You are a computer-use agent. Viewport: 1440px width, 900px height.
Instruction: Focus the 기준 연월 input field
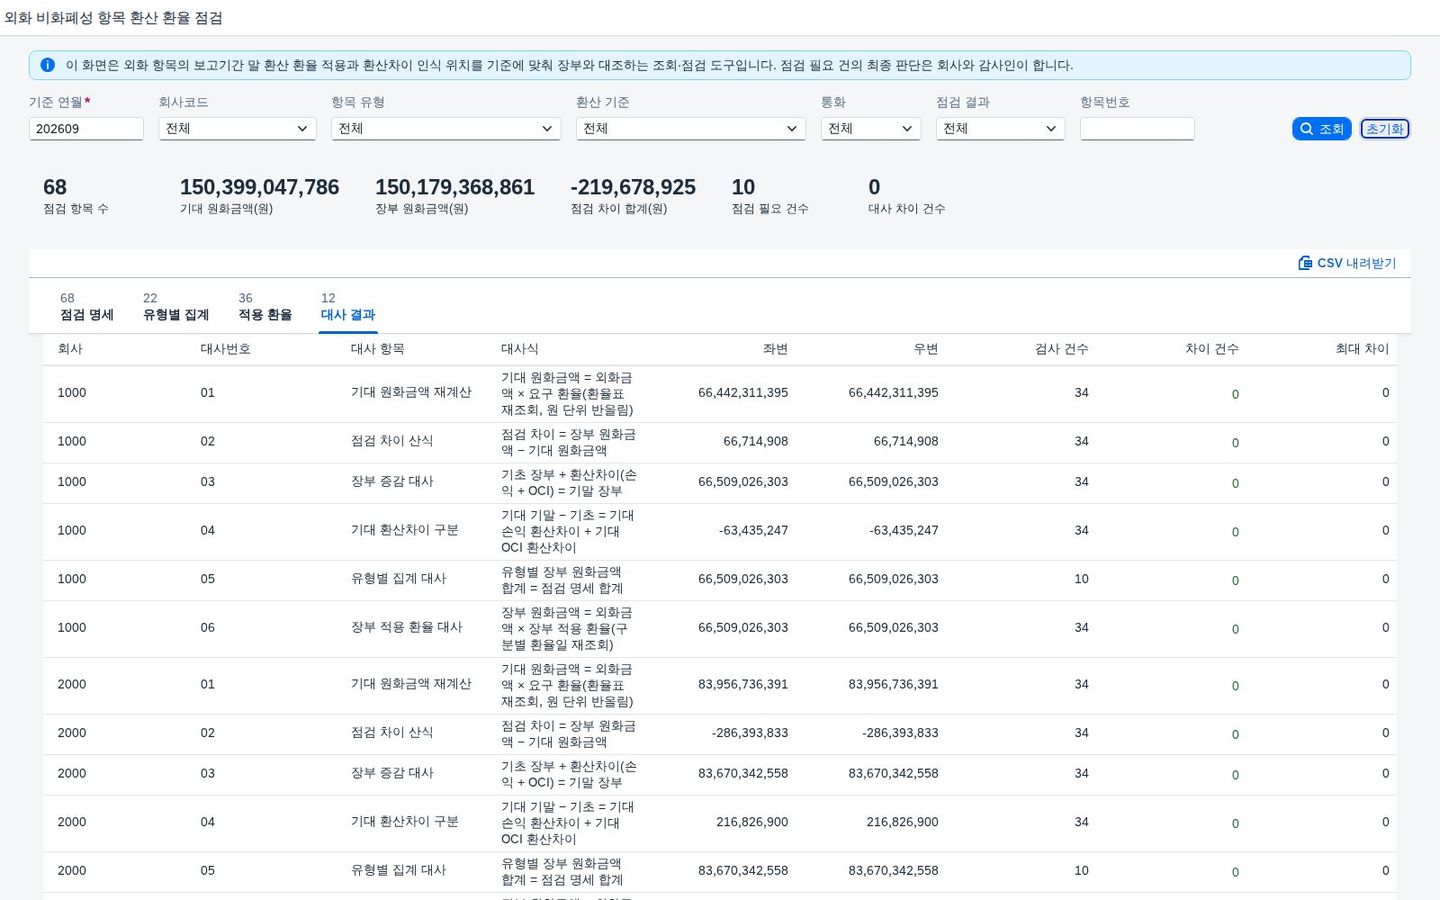pos(86,129)
